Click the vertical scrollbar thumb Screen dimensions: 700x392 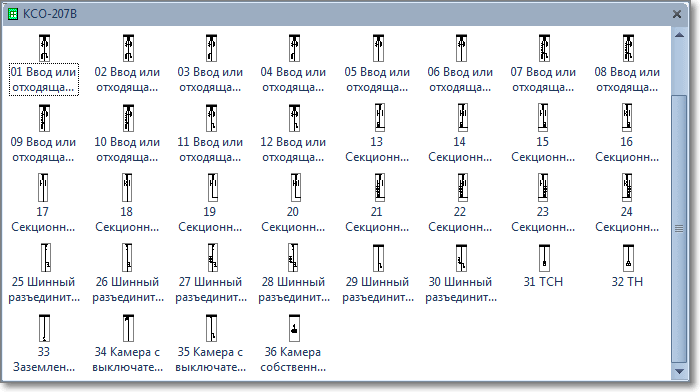tap(679, 229)
